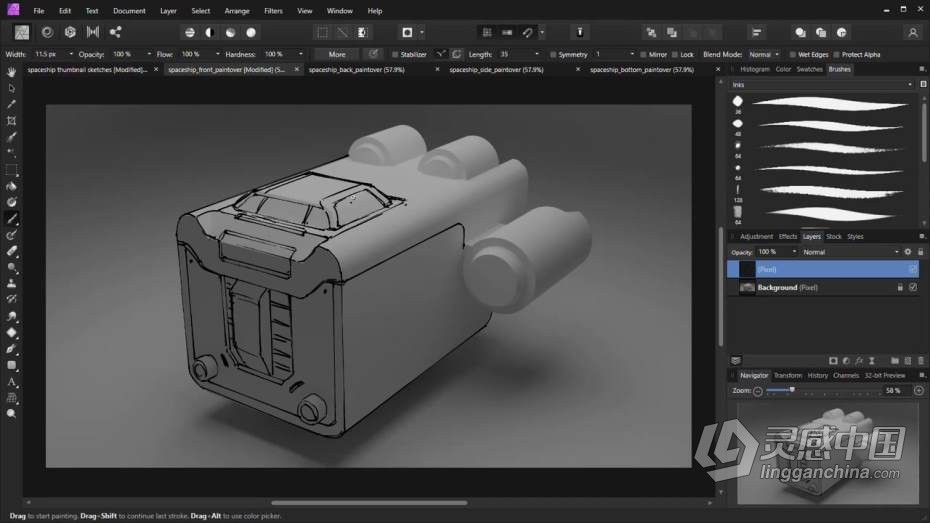Open the Filters menu
The height and width of the screenshot is (523, 930).
pos(273,11)
